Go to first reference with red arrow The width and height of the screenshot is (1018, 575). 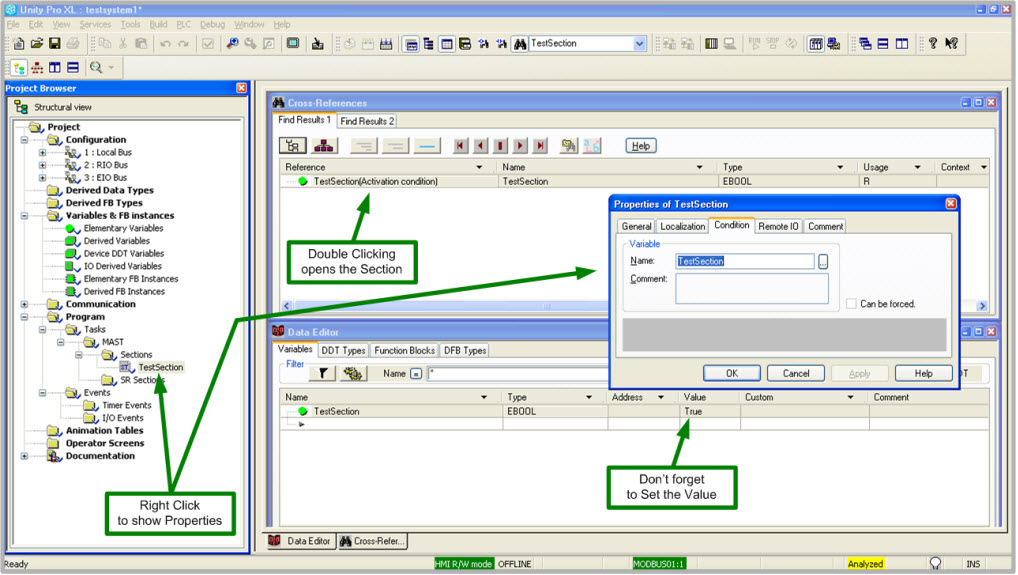[460, 146]
